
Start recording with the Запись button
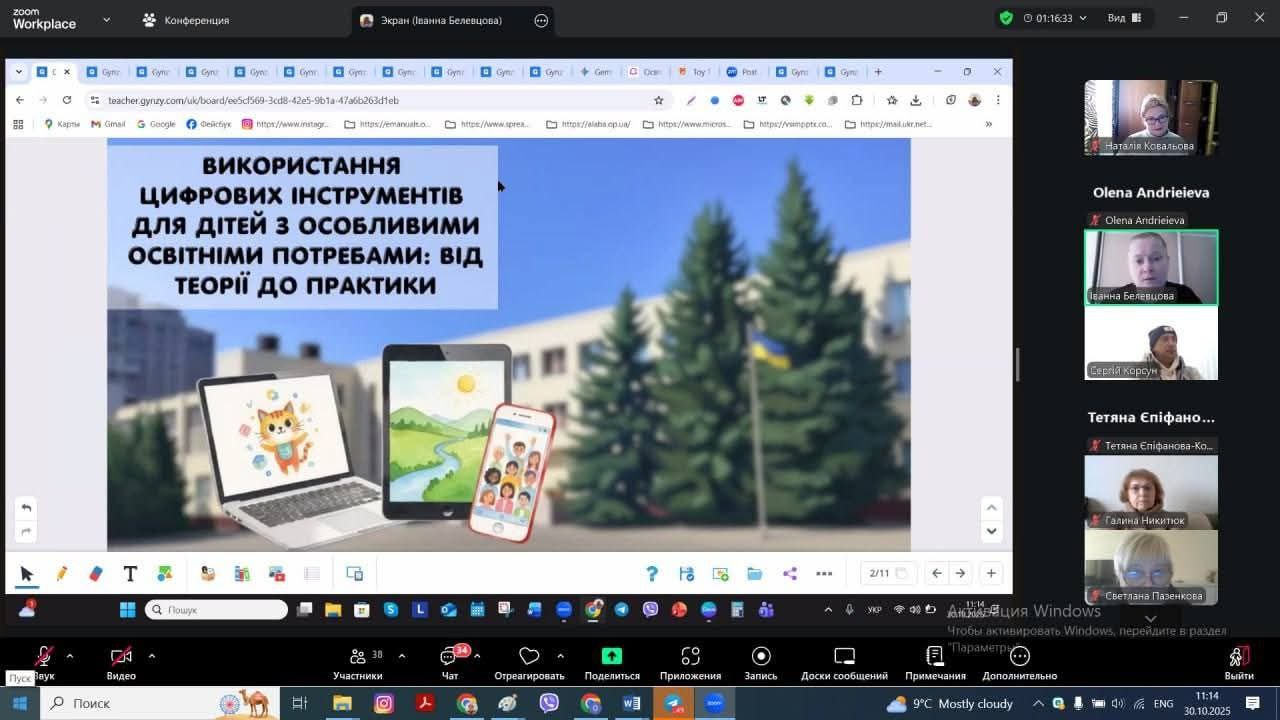761,657
